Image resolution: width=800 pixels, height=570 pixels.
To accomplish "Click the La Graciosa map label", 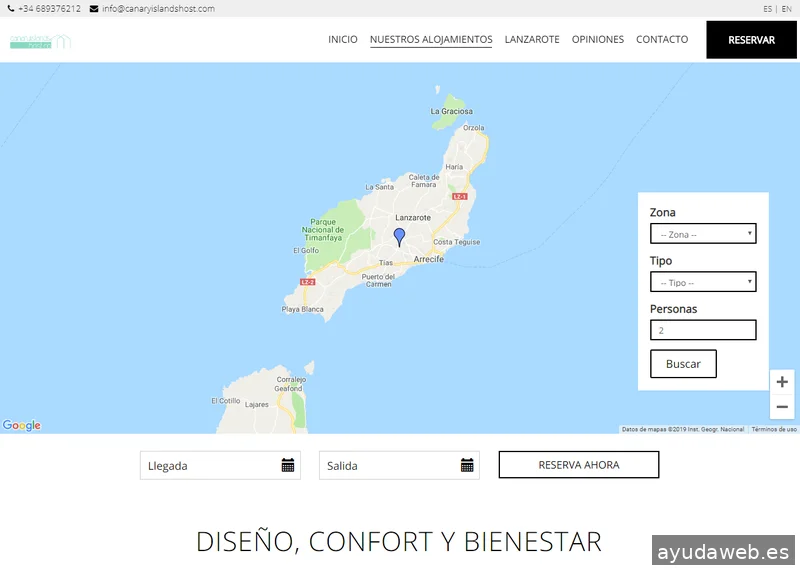I will pyautogui.click(x=452, y=111).
